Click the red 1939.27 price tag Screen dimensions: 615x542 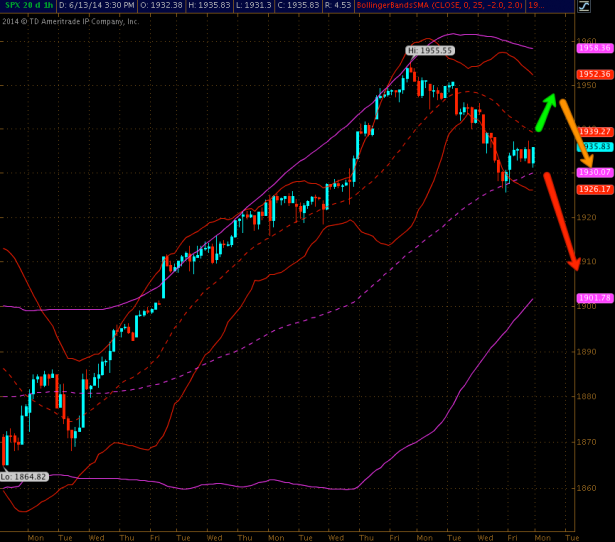594,131
